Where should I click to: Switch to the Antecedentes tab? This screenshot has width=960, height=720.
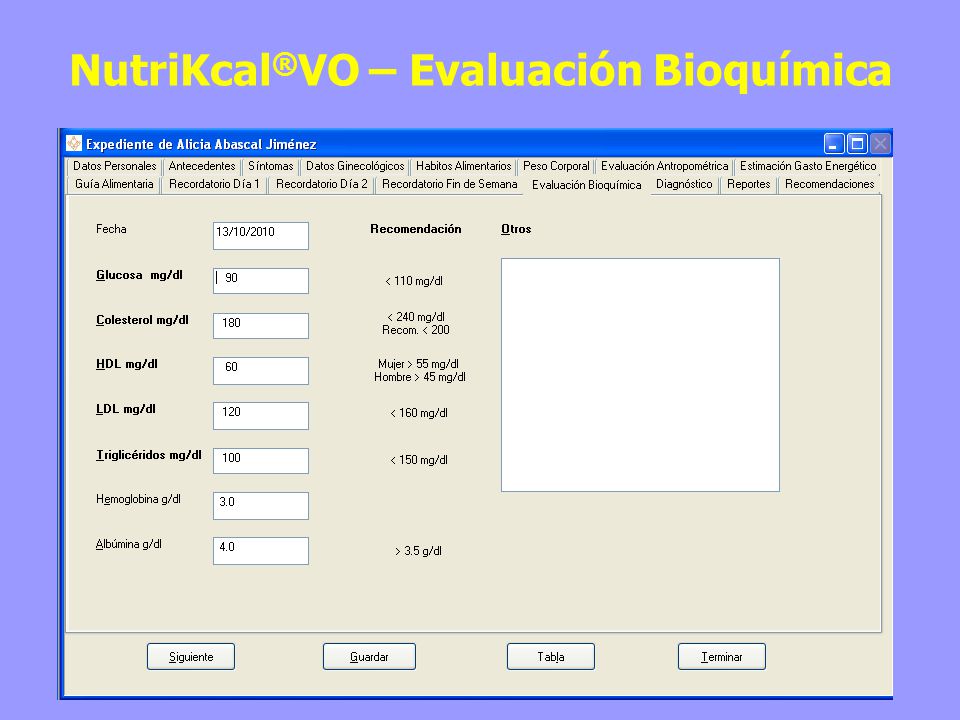[x=202, y=166]
